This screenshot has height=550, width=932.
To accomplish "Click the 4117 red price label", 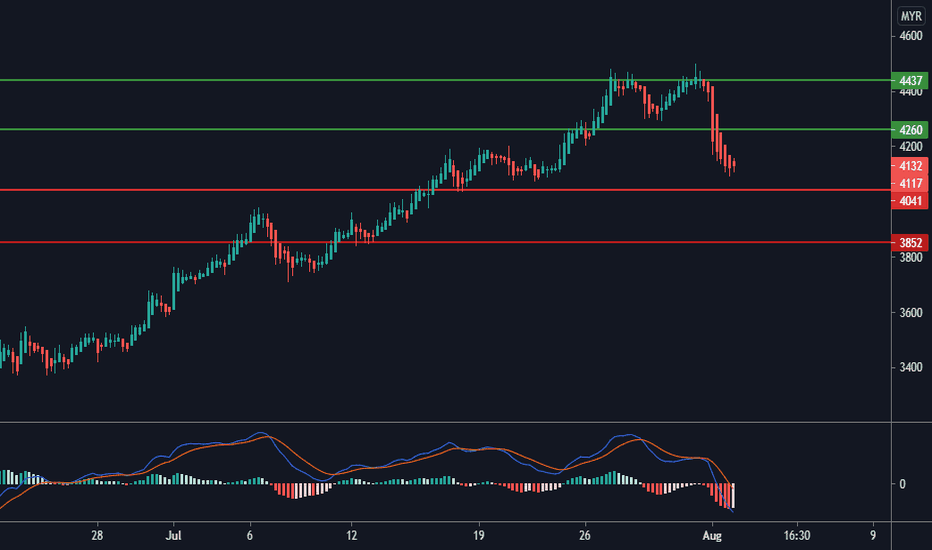I will click(x=910, y=183).
